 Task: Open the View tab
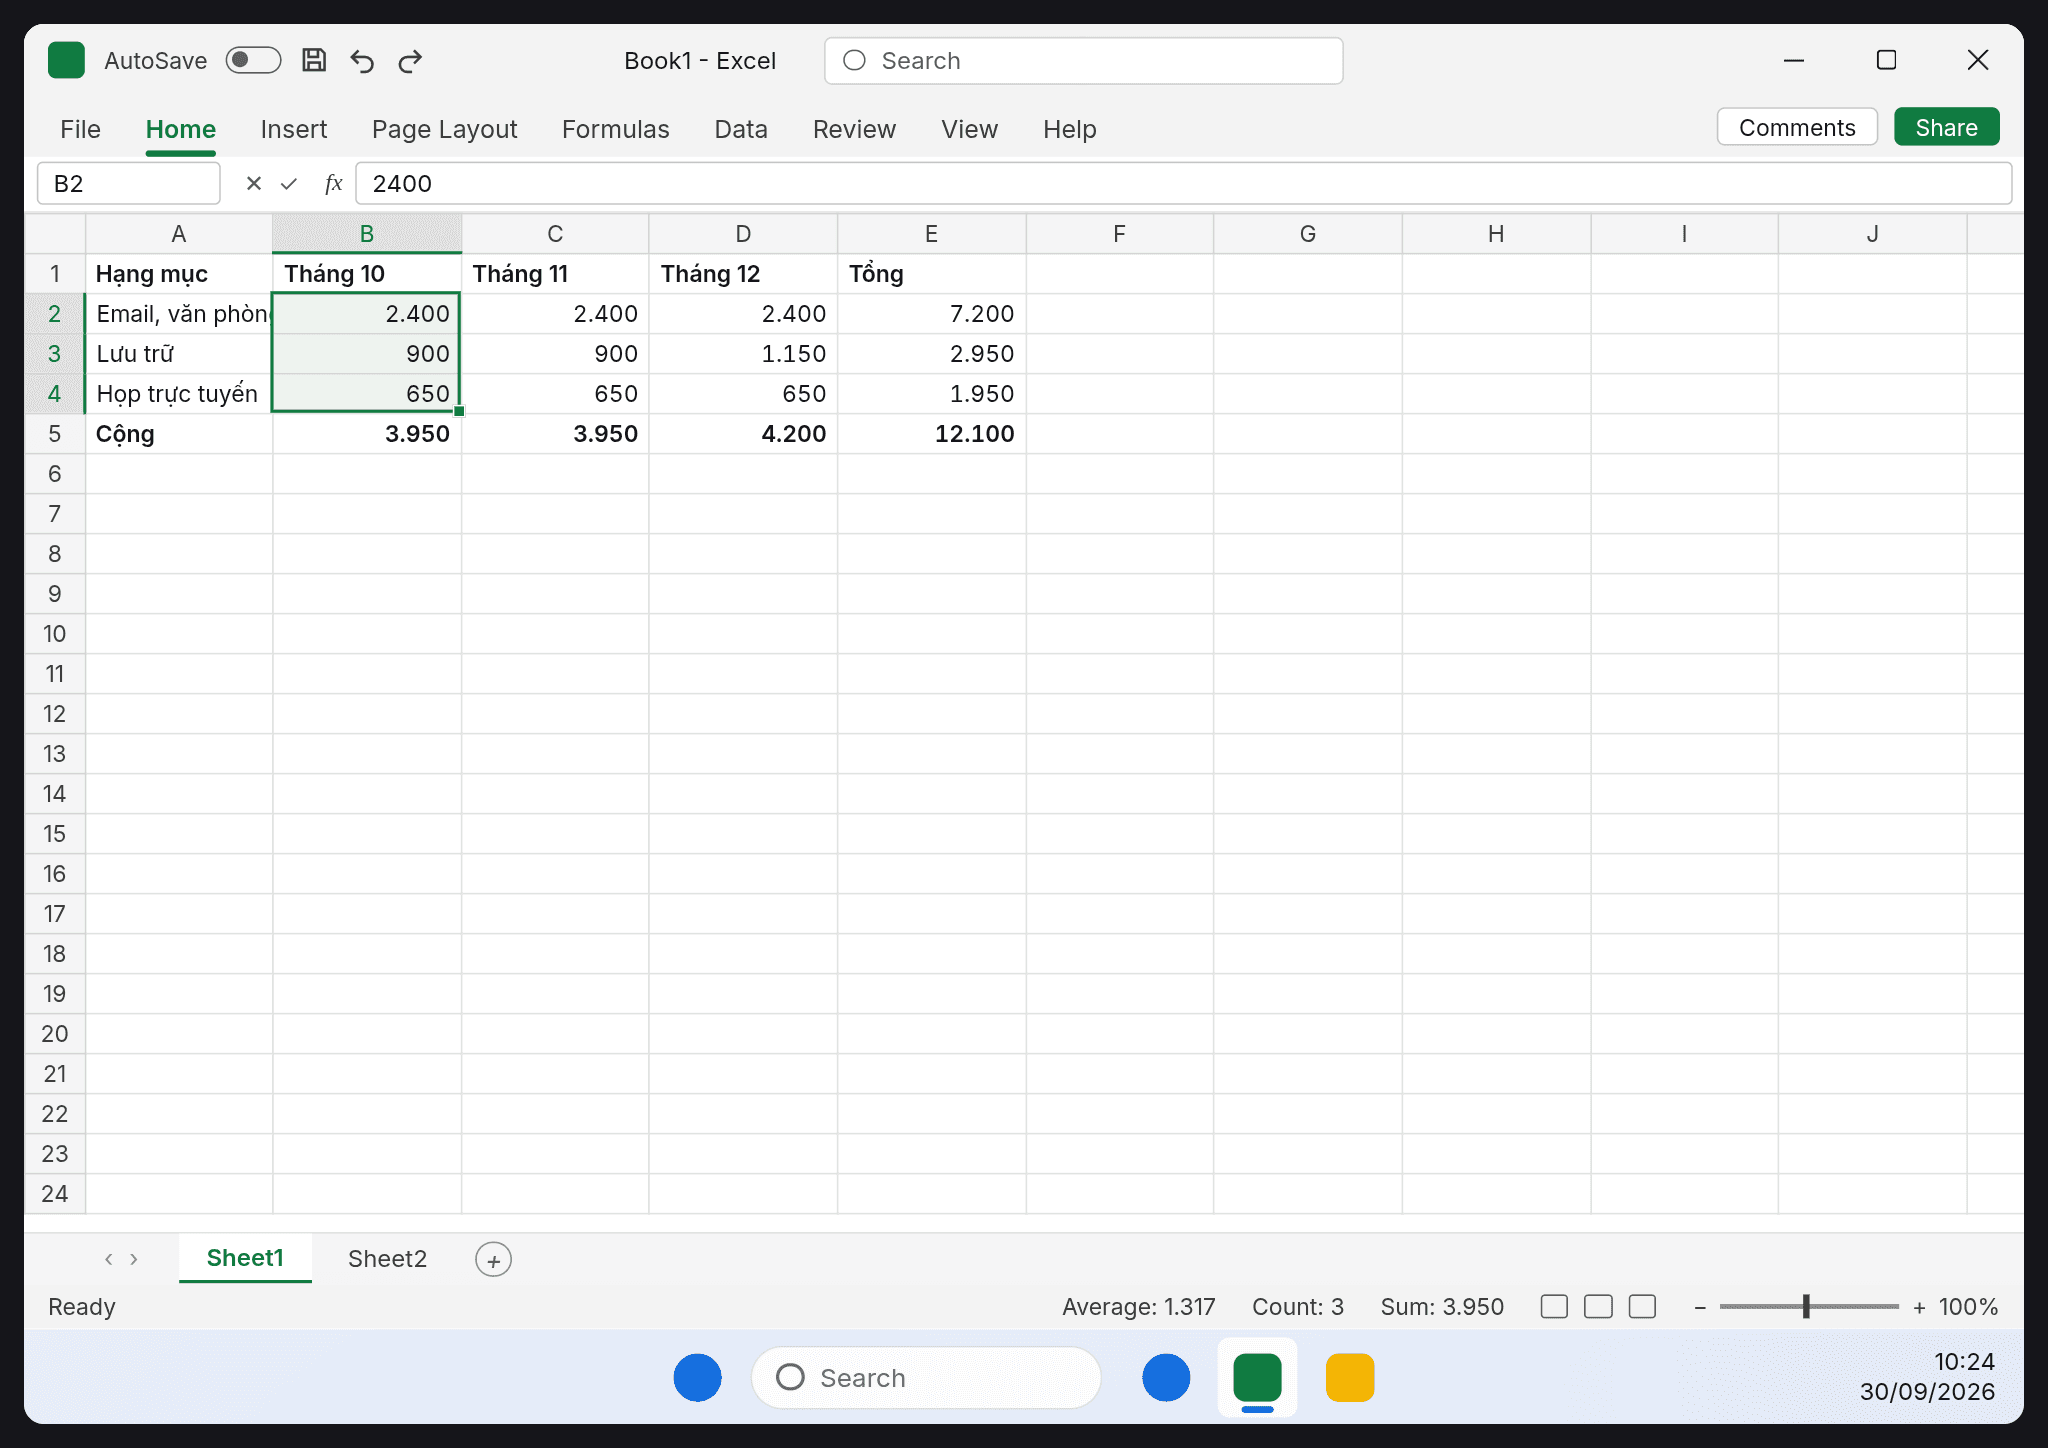[x=969, y=129]
